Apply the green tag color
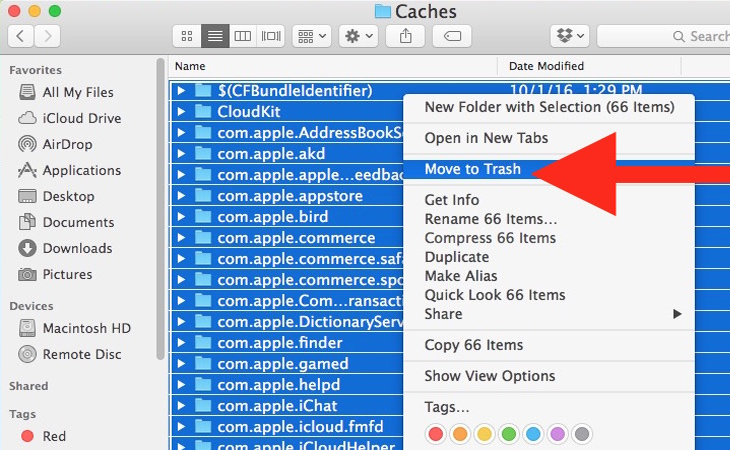 click(509, 434)
